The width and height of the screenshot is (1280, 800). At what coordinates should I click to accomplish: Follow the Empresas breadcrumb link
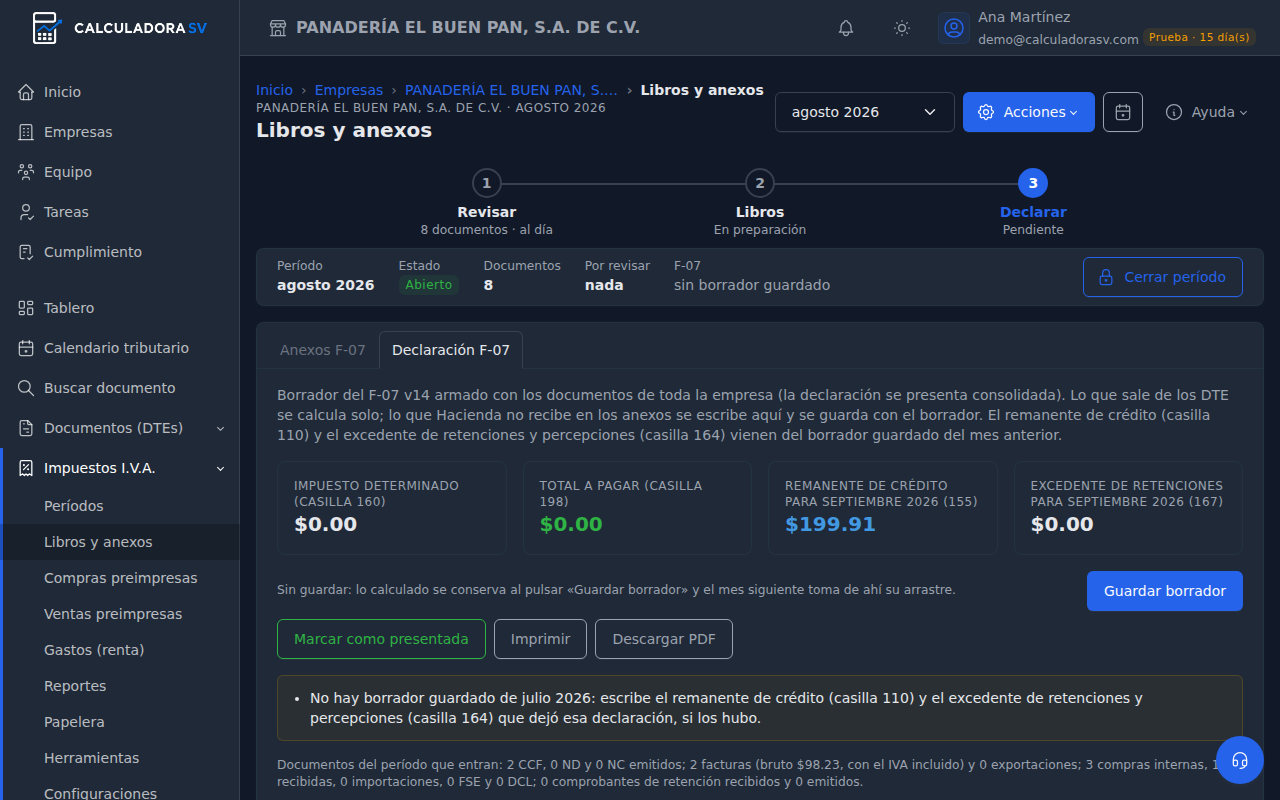(x=349, y=90)
